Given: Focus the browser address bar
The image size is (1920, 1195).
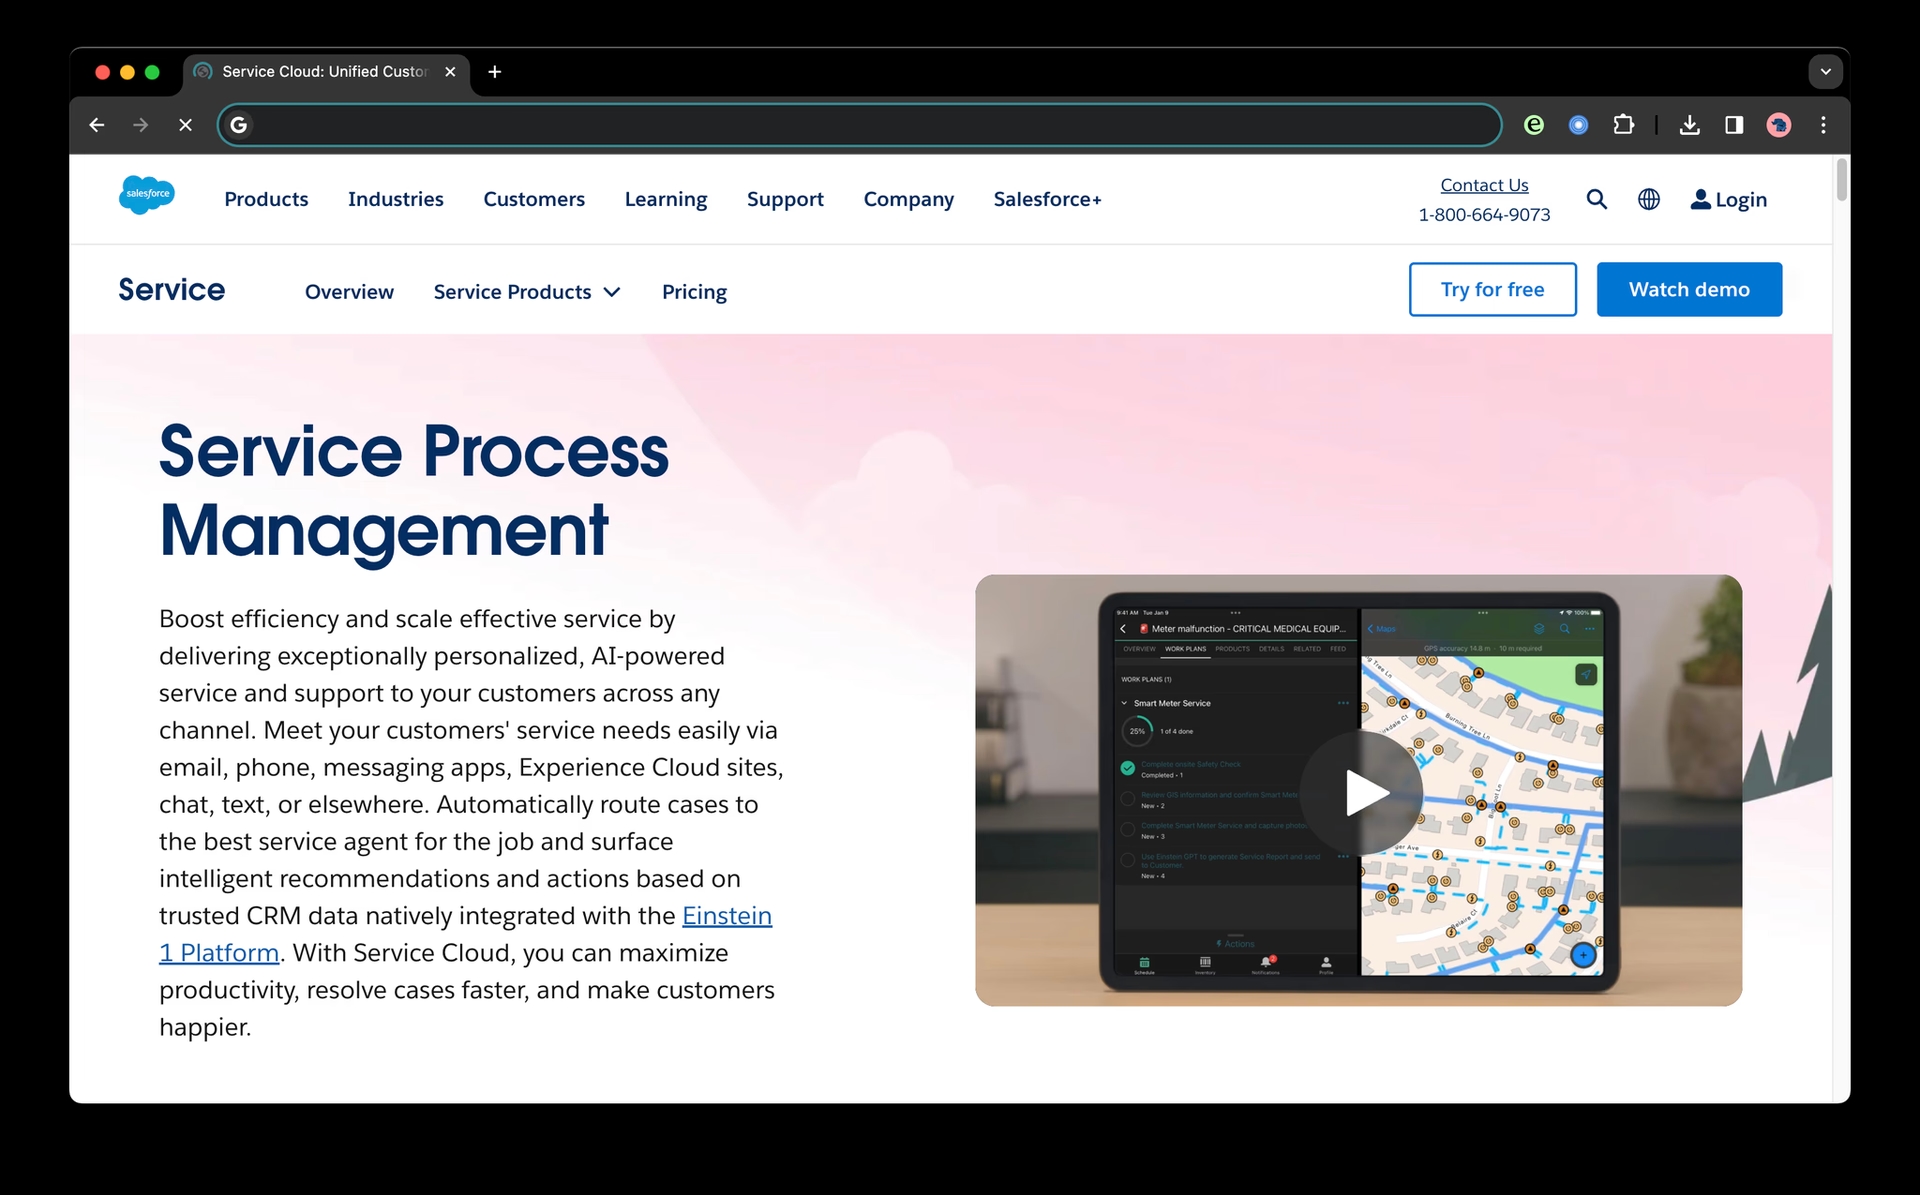Looking at the screenshot, I should 860,125.
